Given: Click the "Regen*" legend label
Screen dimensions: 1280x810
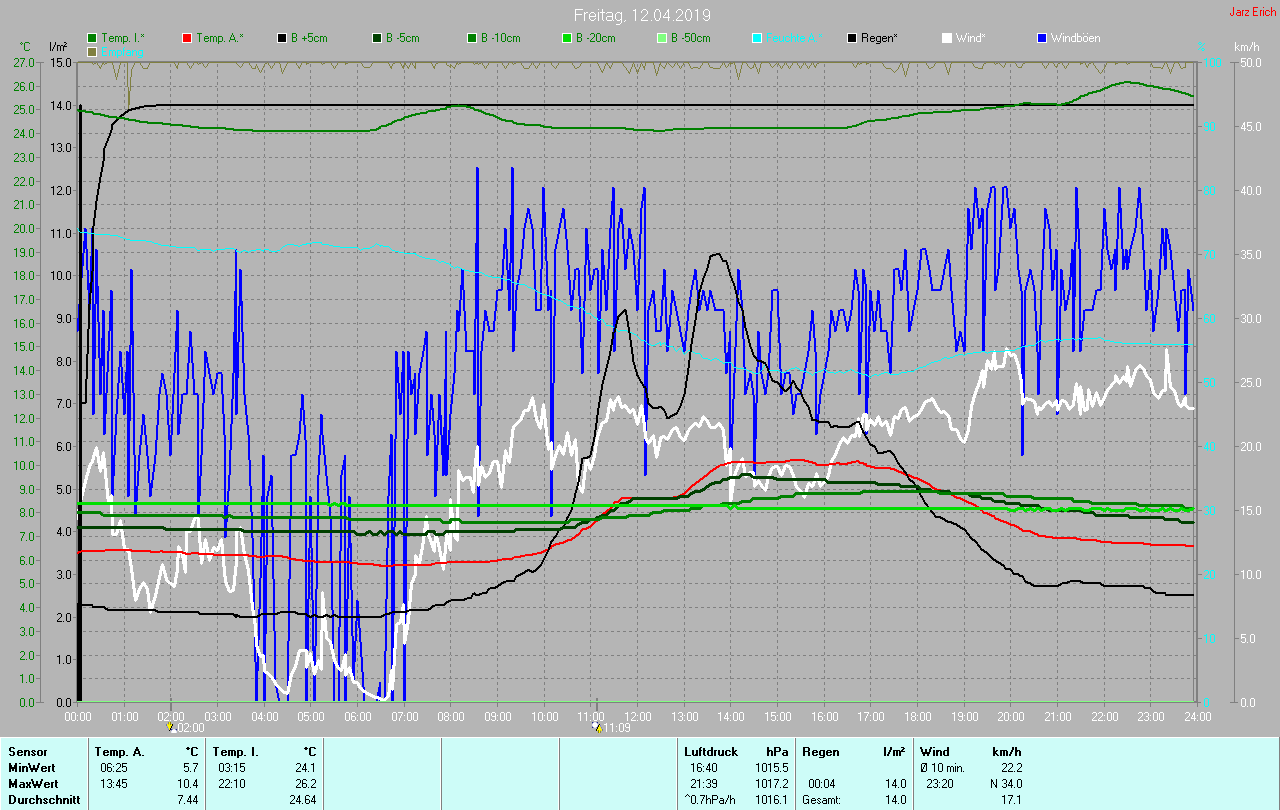Looking at the screenshot, I should click(879, 38).
